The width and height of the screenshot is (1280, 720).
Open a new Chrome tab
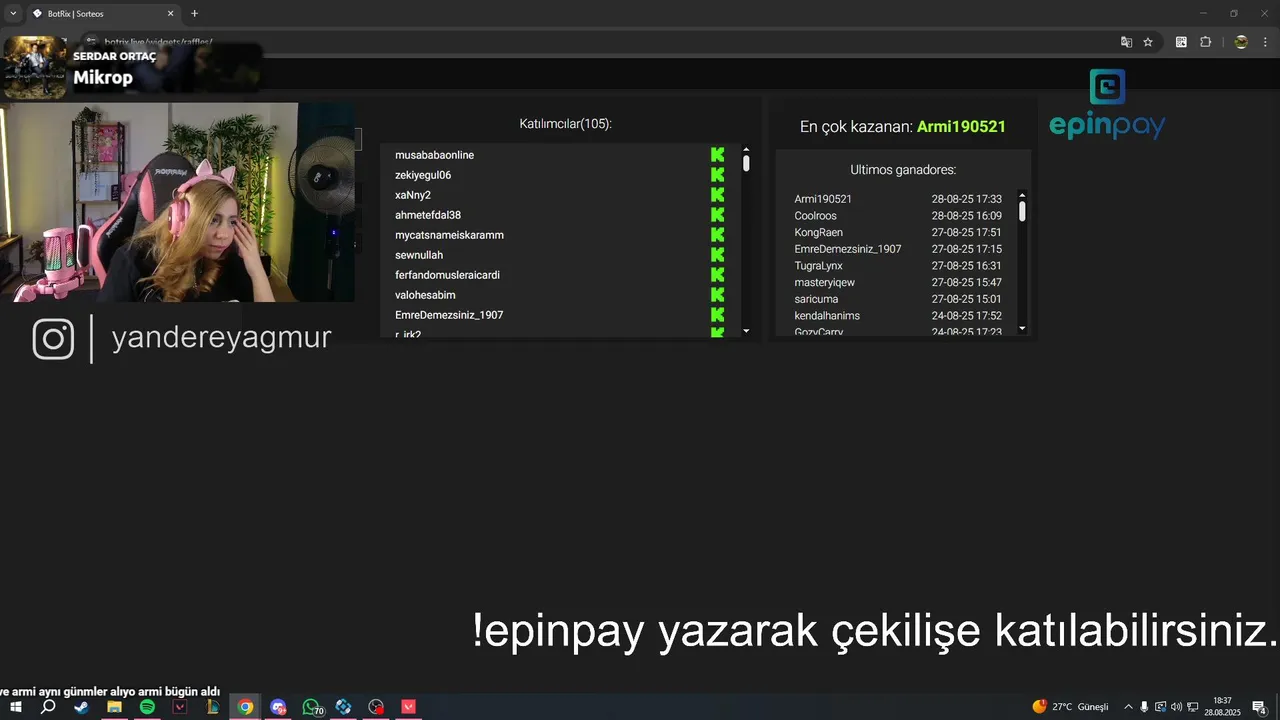point(194,14)
